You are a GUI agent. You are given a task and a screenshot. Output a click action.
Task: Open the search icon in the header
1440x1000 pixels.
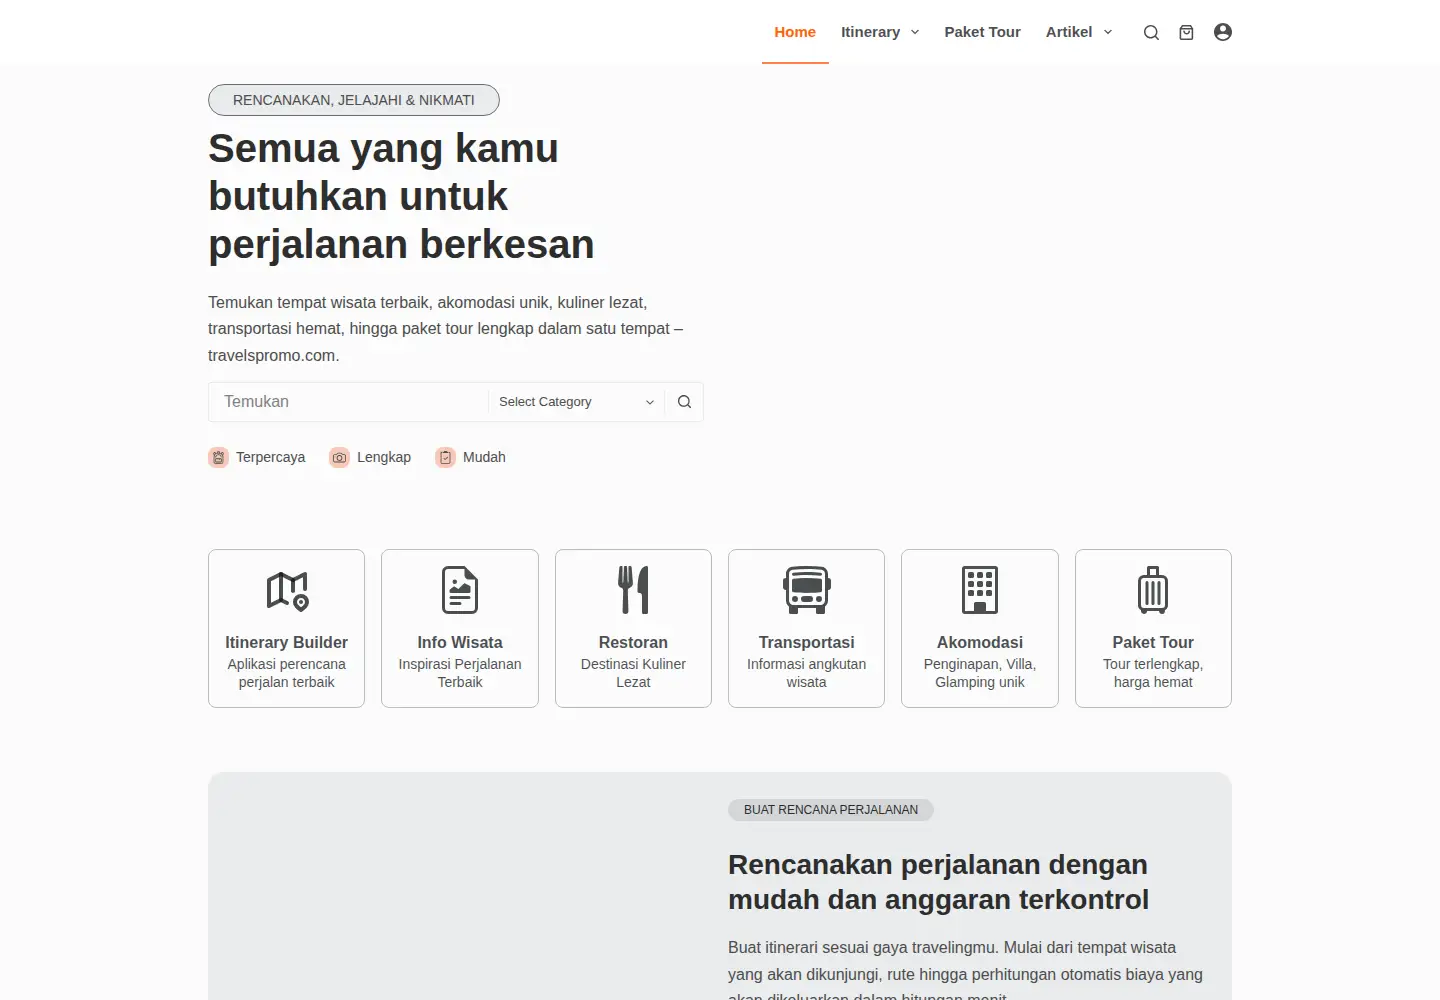(x=1151, y=32)
